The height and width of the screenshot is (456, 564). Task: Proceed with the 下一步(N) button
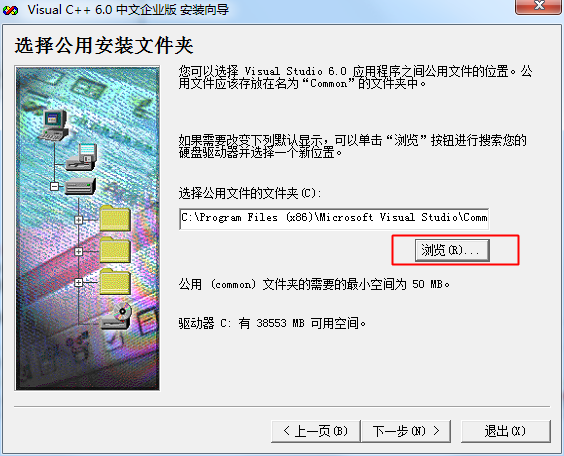pos(406,431)
